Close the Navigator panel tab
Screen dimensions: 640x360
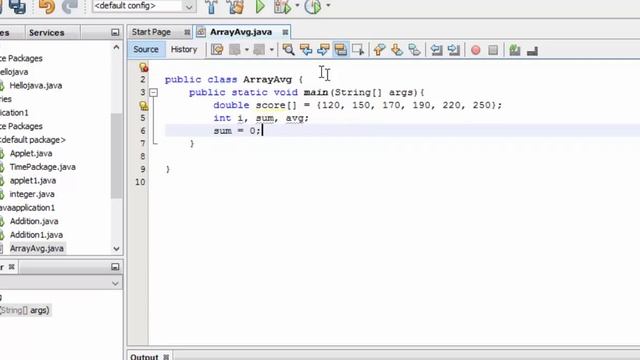pyautogui.click(x=12, y=267)
